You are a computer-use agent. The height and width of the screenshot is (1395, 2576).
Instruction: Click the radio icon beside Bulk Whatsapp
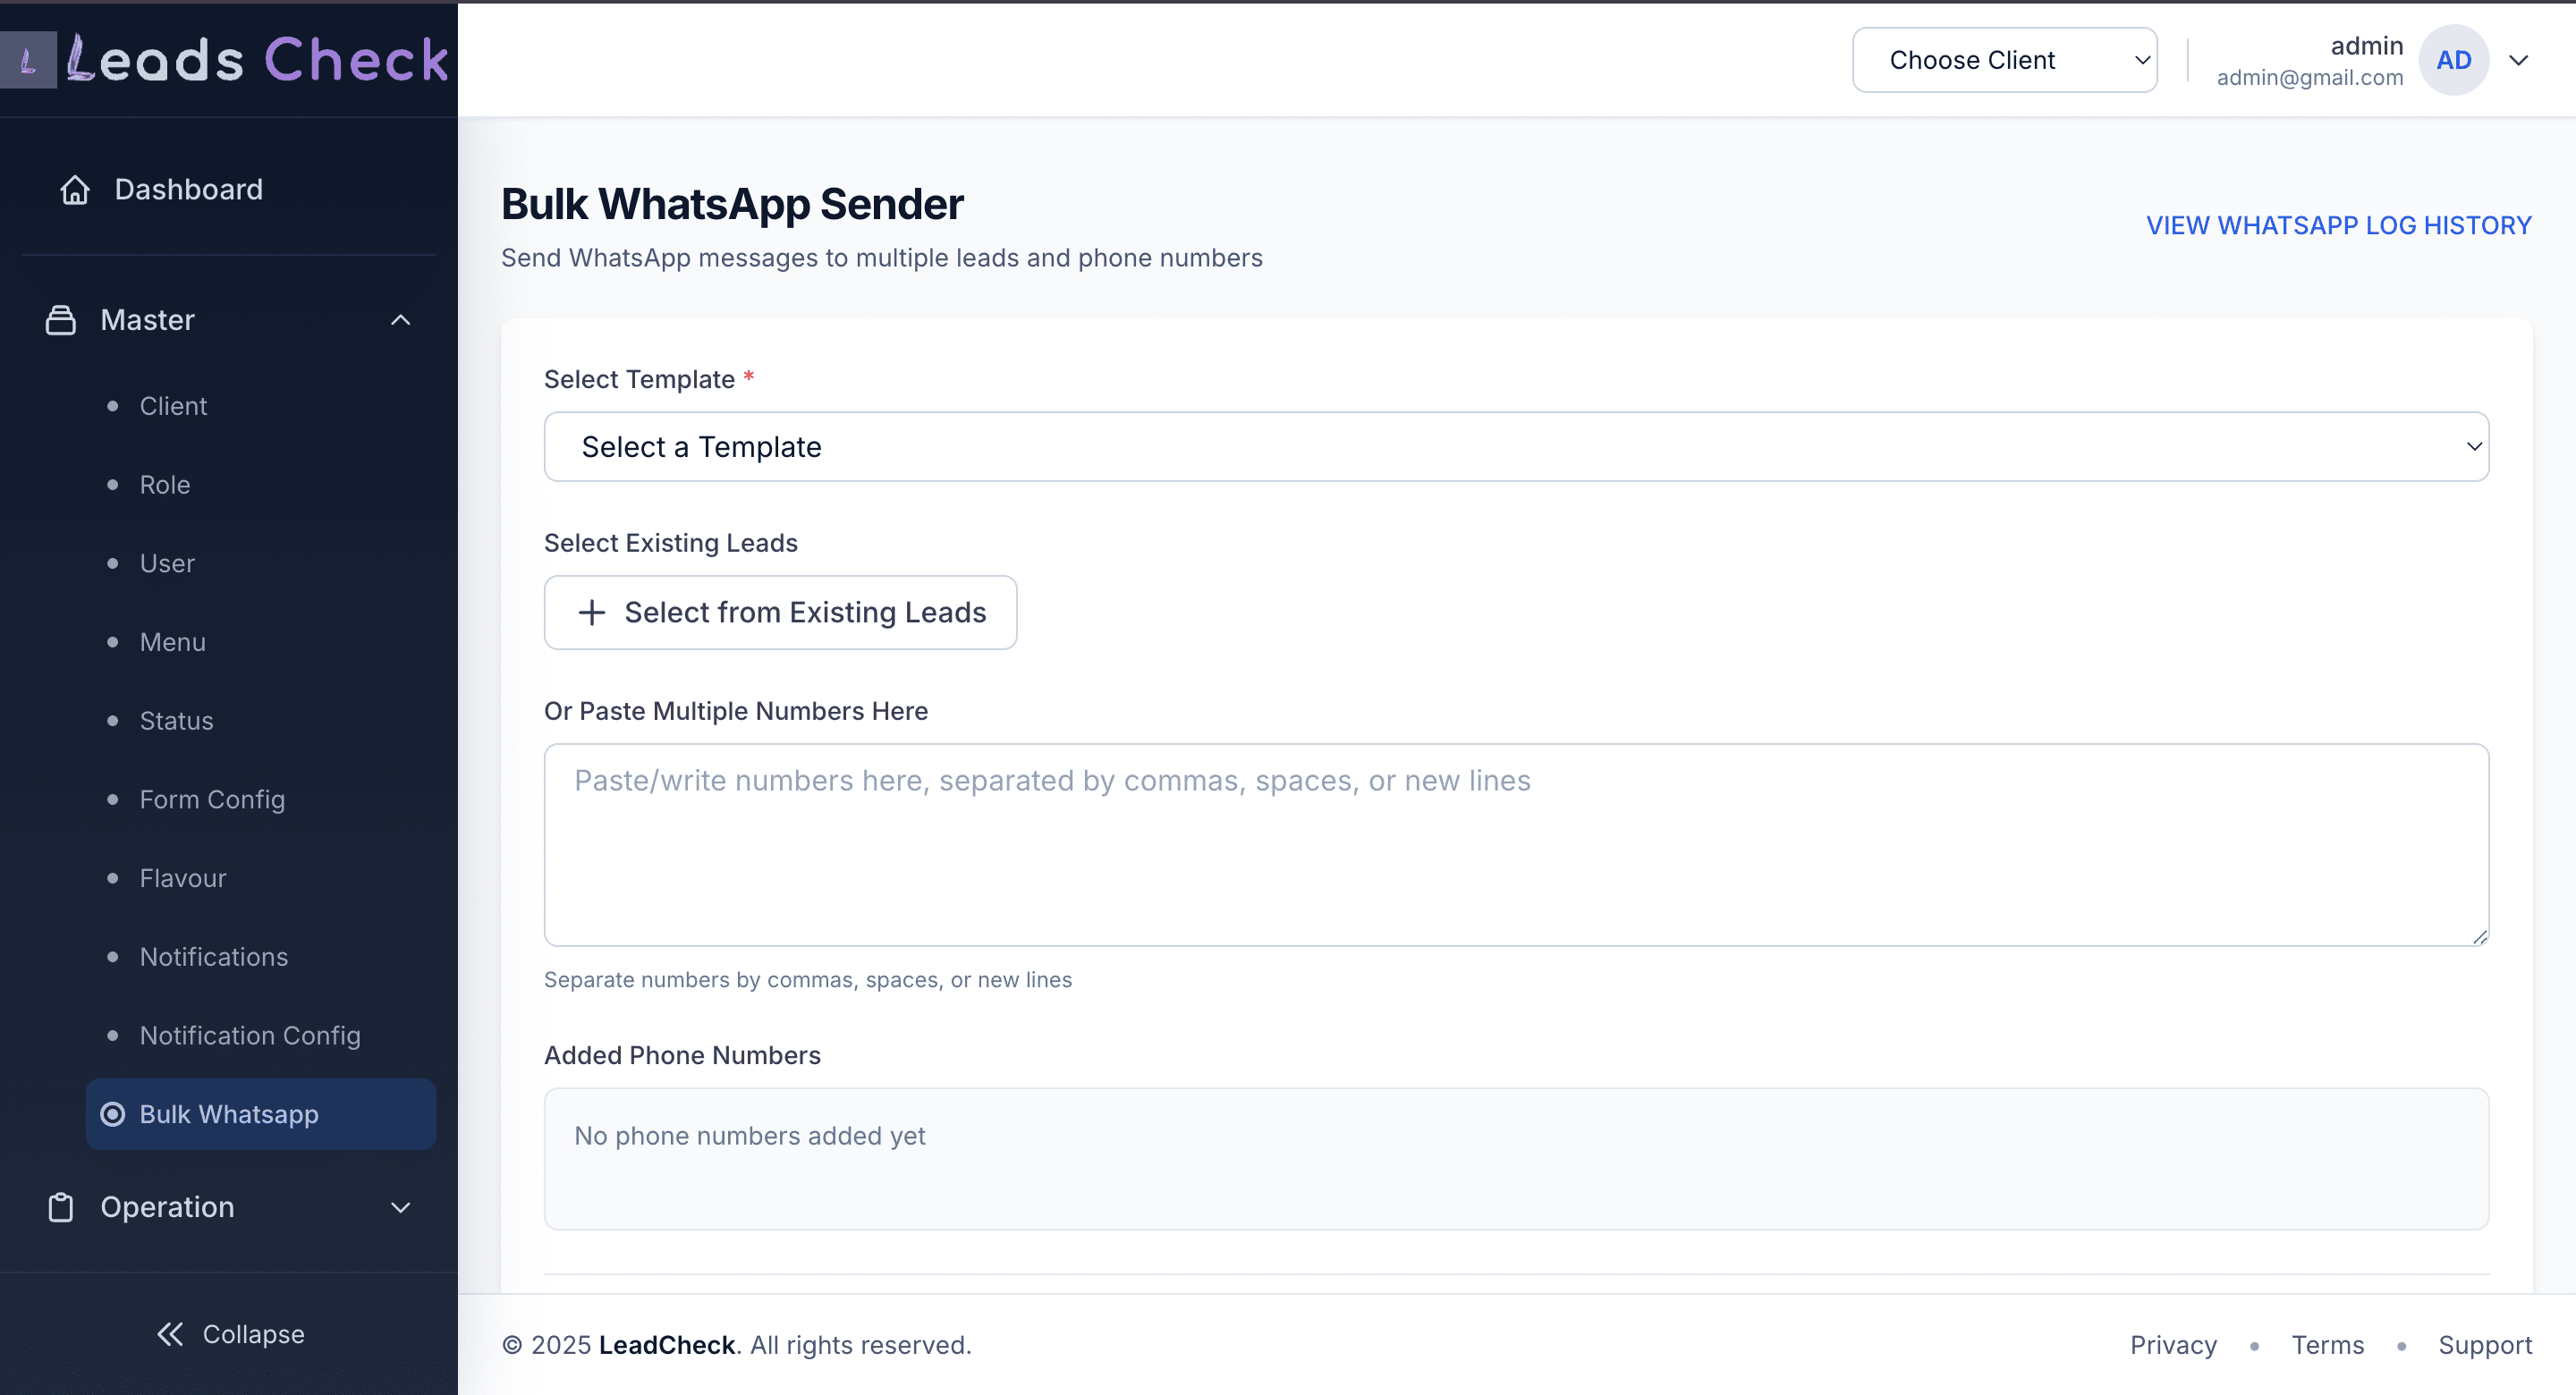pyautogui.click(x=112, y=1113)
